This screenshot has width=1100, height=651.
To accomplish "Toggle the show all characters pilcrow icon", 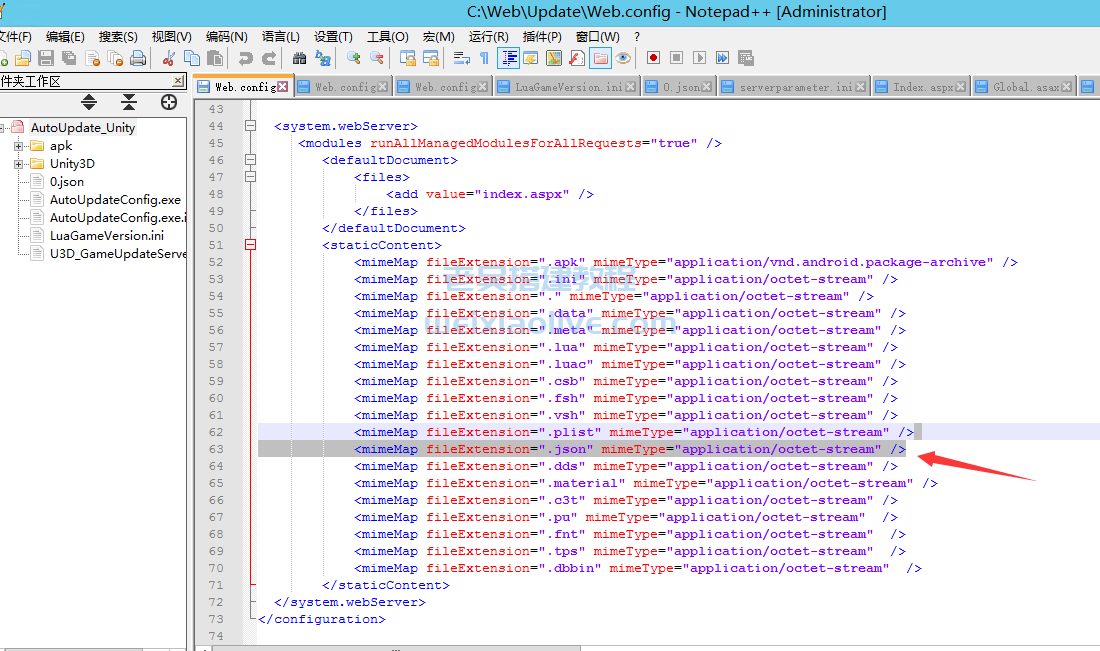I will 484,58.
